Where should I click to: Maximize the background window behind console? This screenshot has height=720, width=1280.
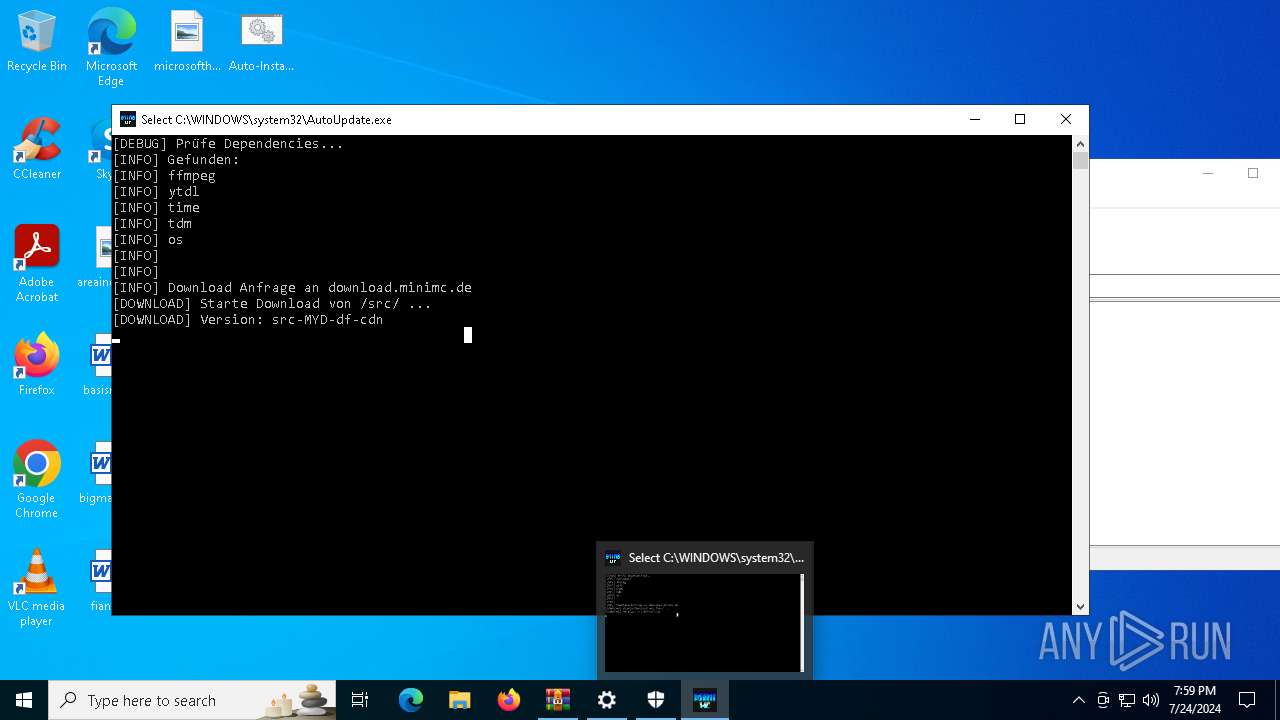tap(1253, 173)
